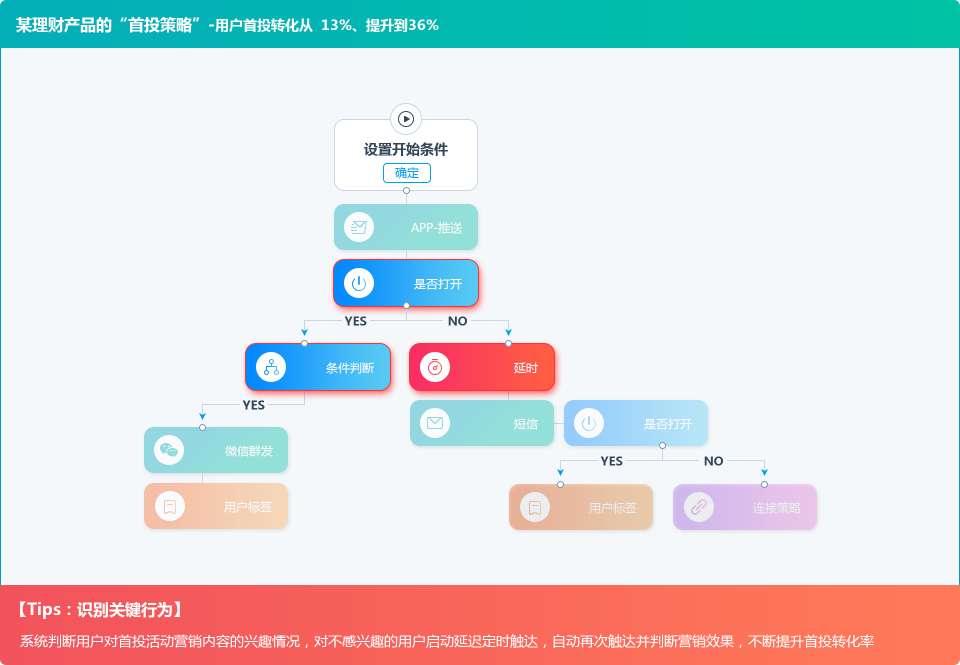The image size is (960, 665).
Task: Click the link icon on 连接策略 node
Action: click(698, 507)
